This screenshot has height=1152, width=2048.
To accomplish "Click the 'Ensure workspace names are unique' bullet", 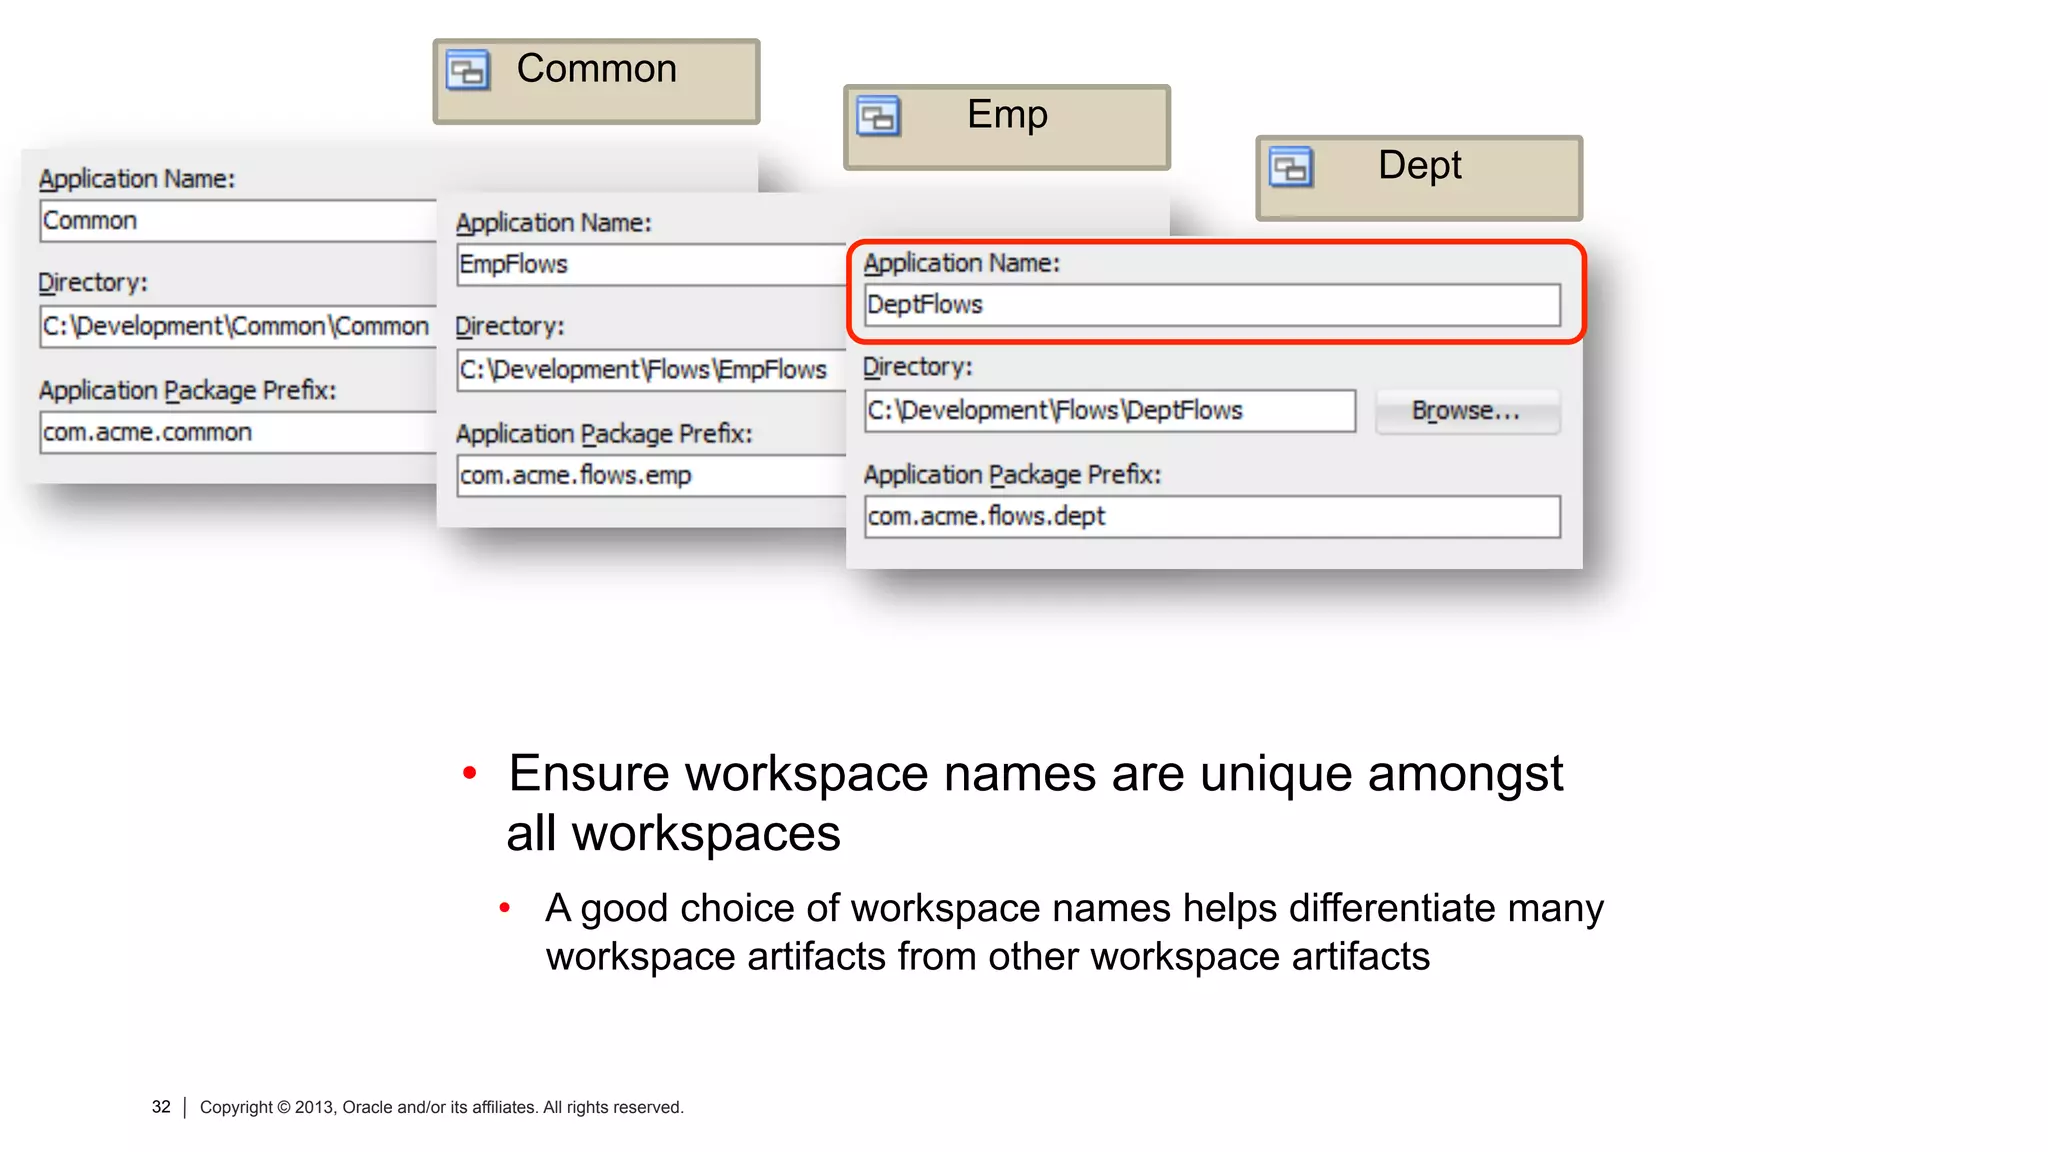I will point(1034,803).
